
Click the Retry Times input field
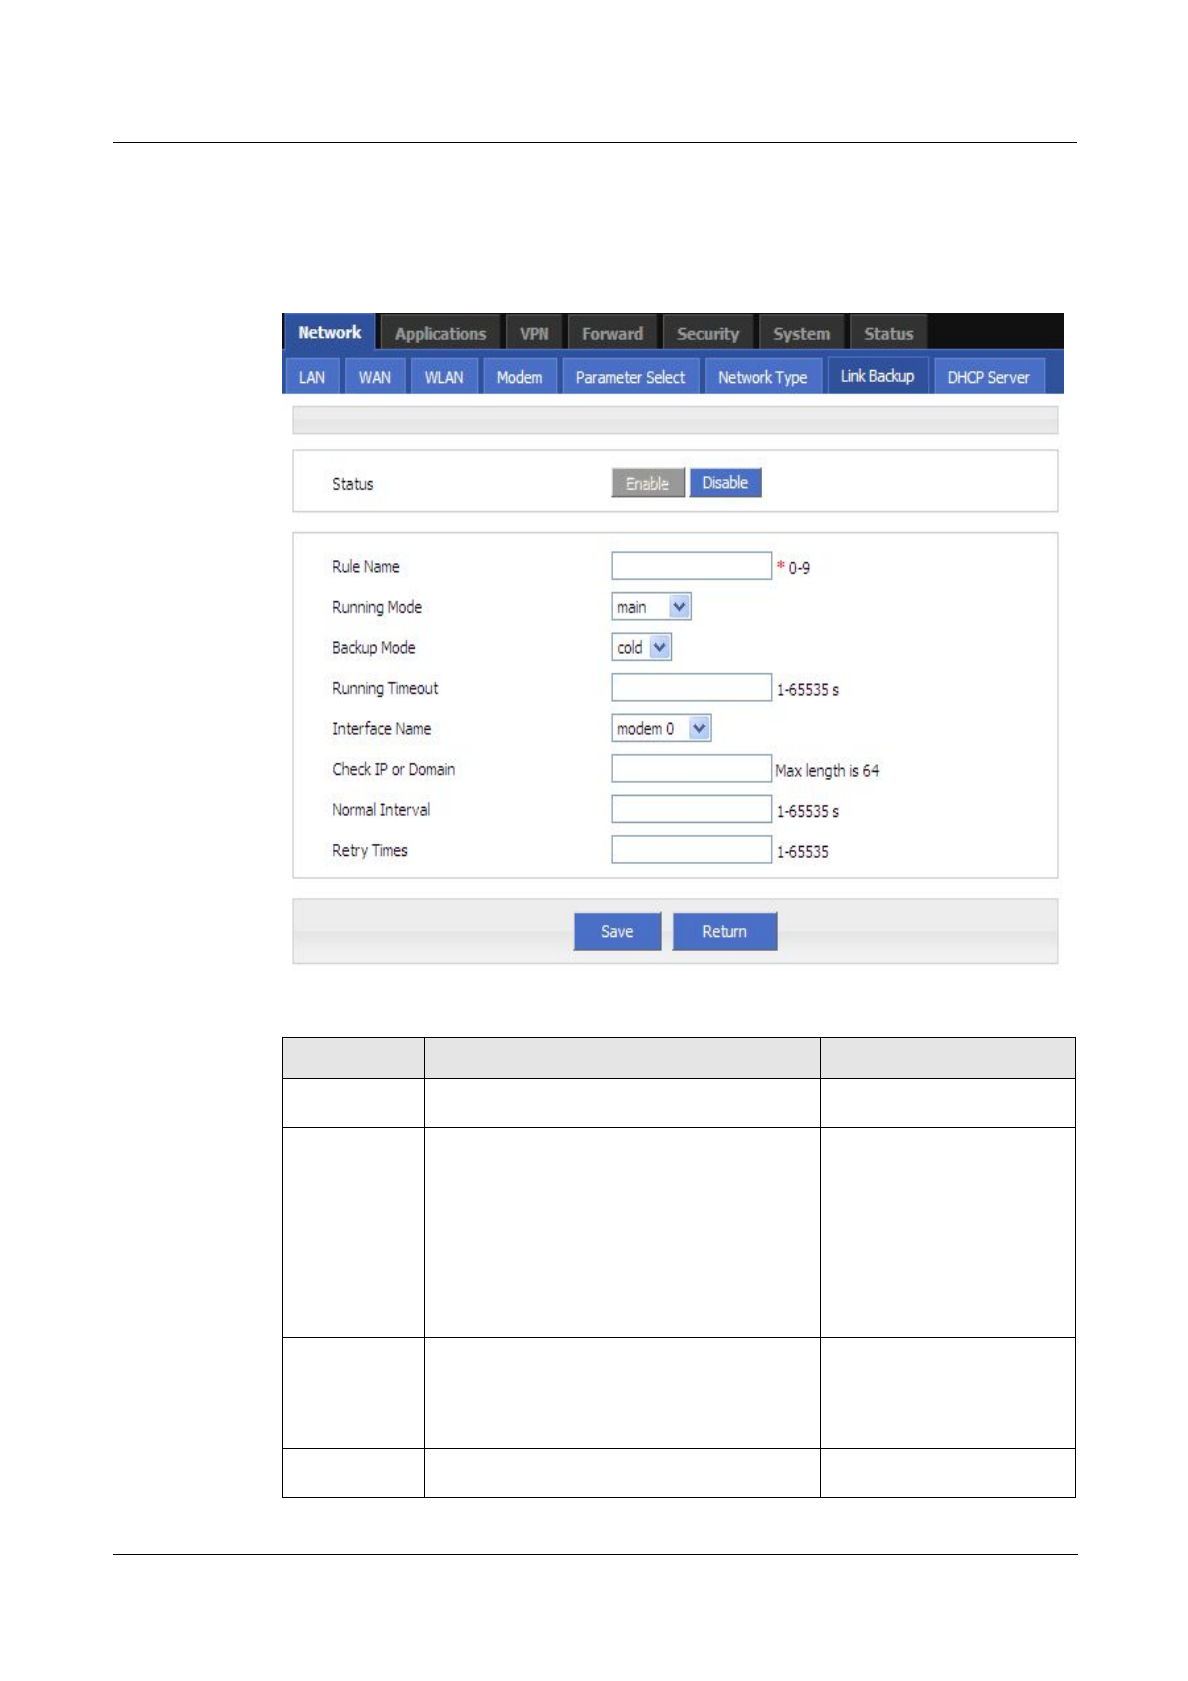pyautogui.click(x=691, y=849)
